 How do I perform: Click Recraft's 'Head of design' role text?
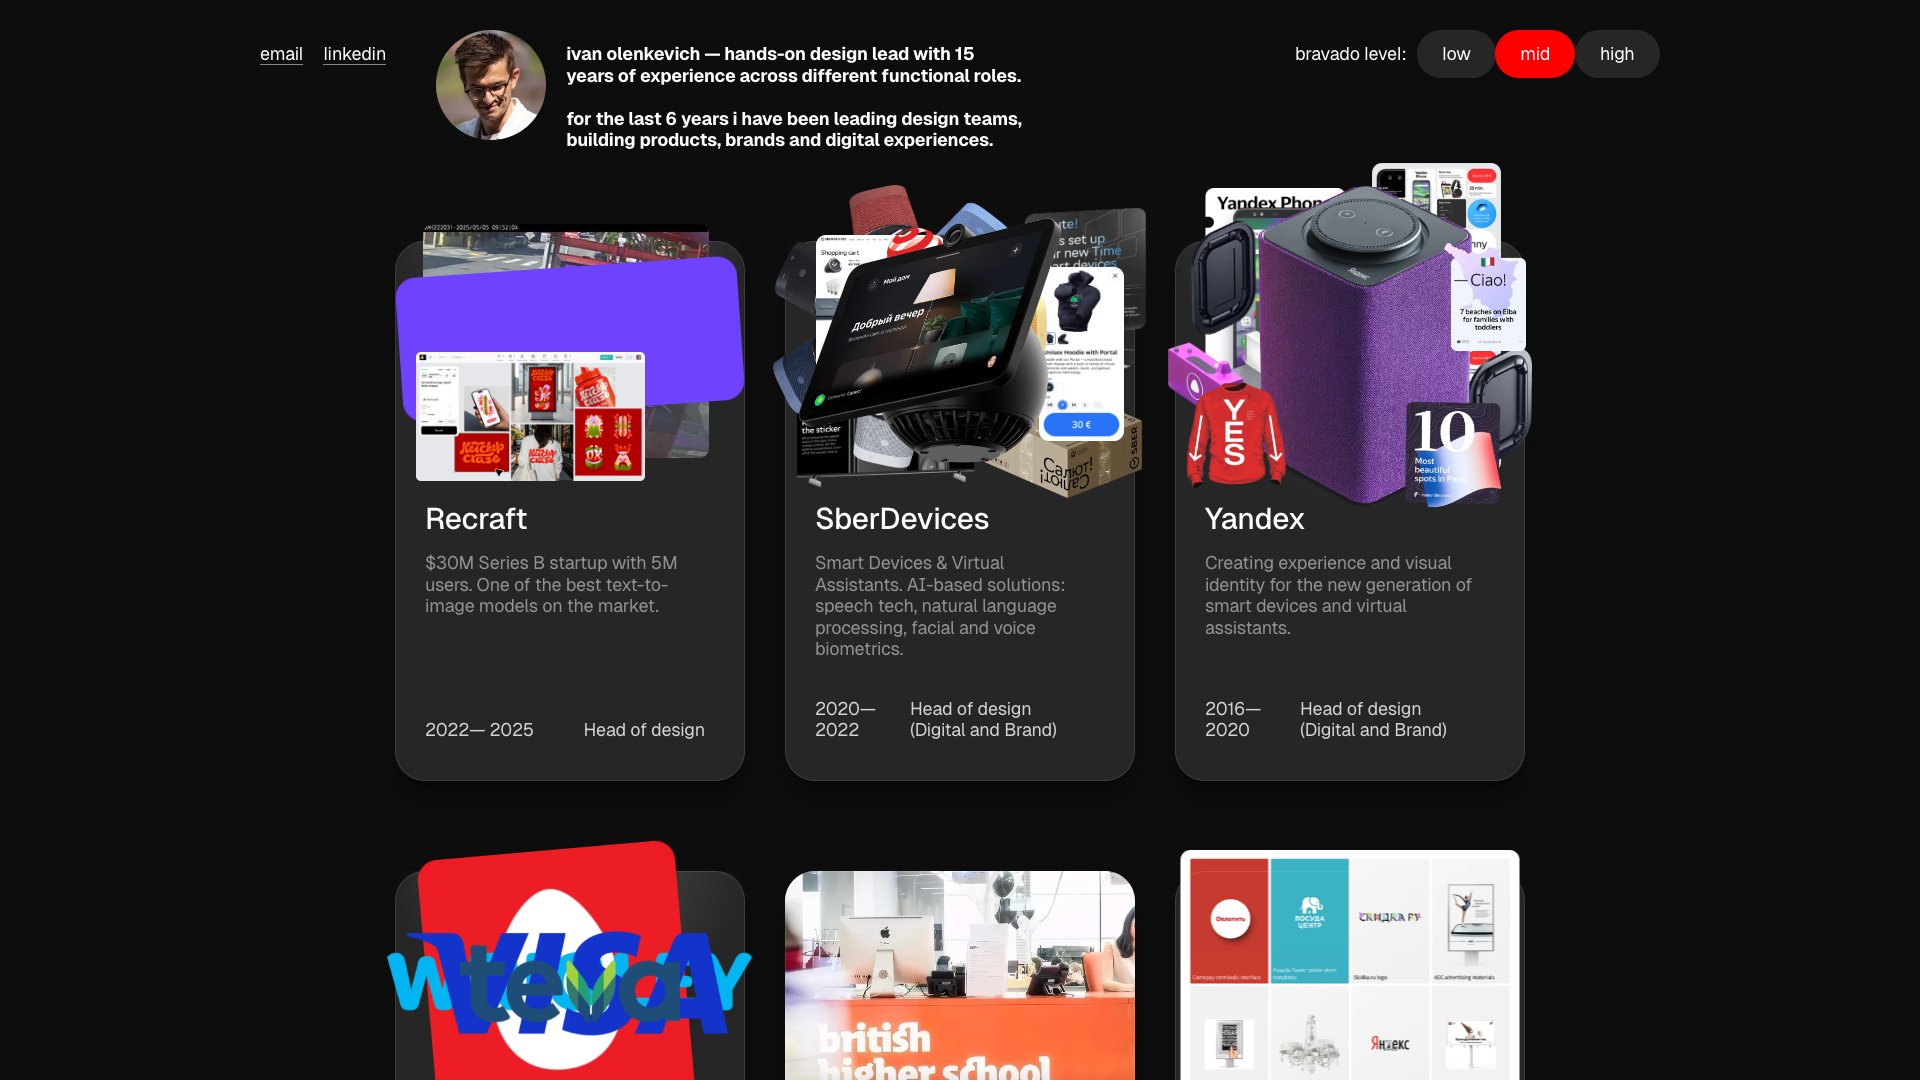click(644, 730)
